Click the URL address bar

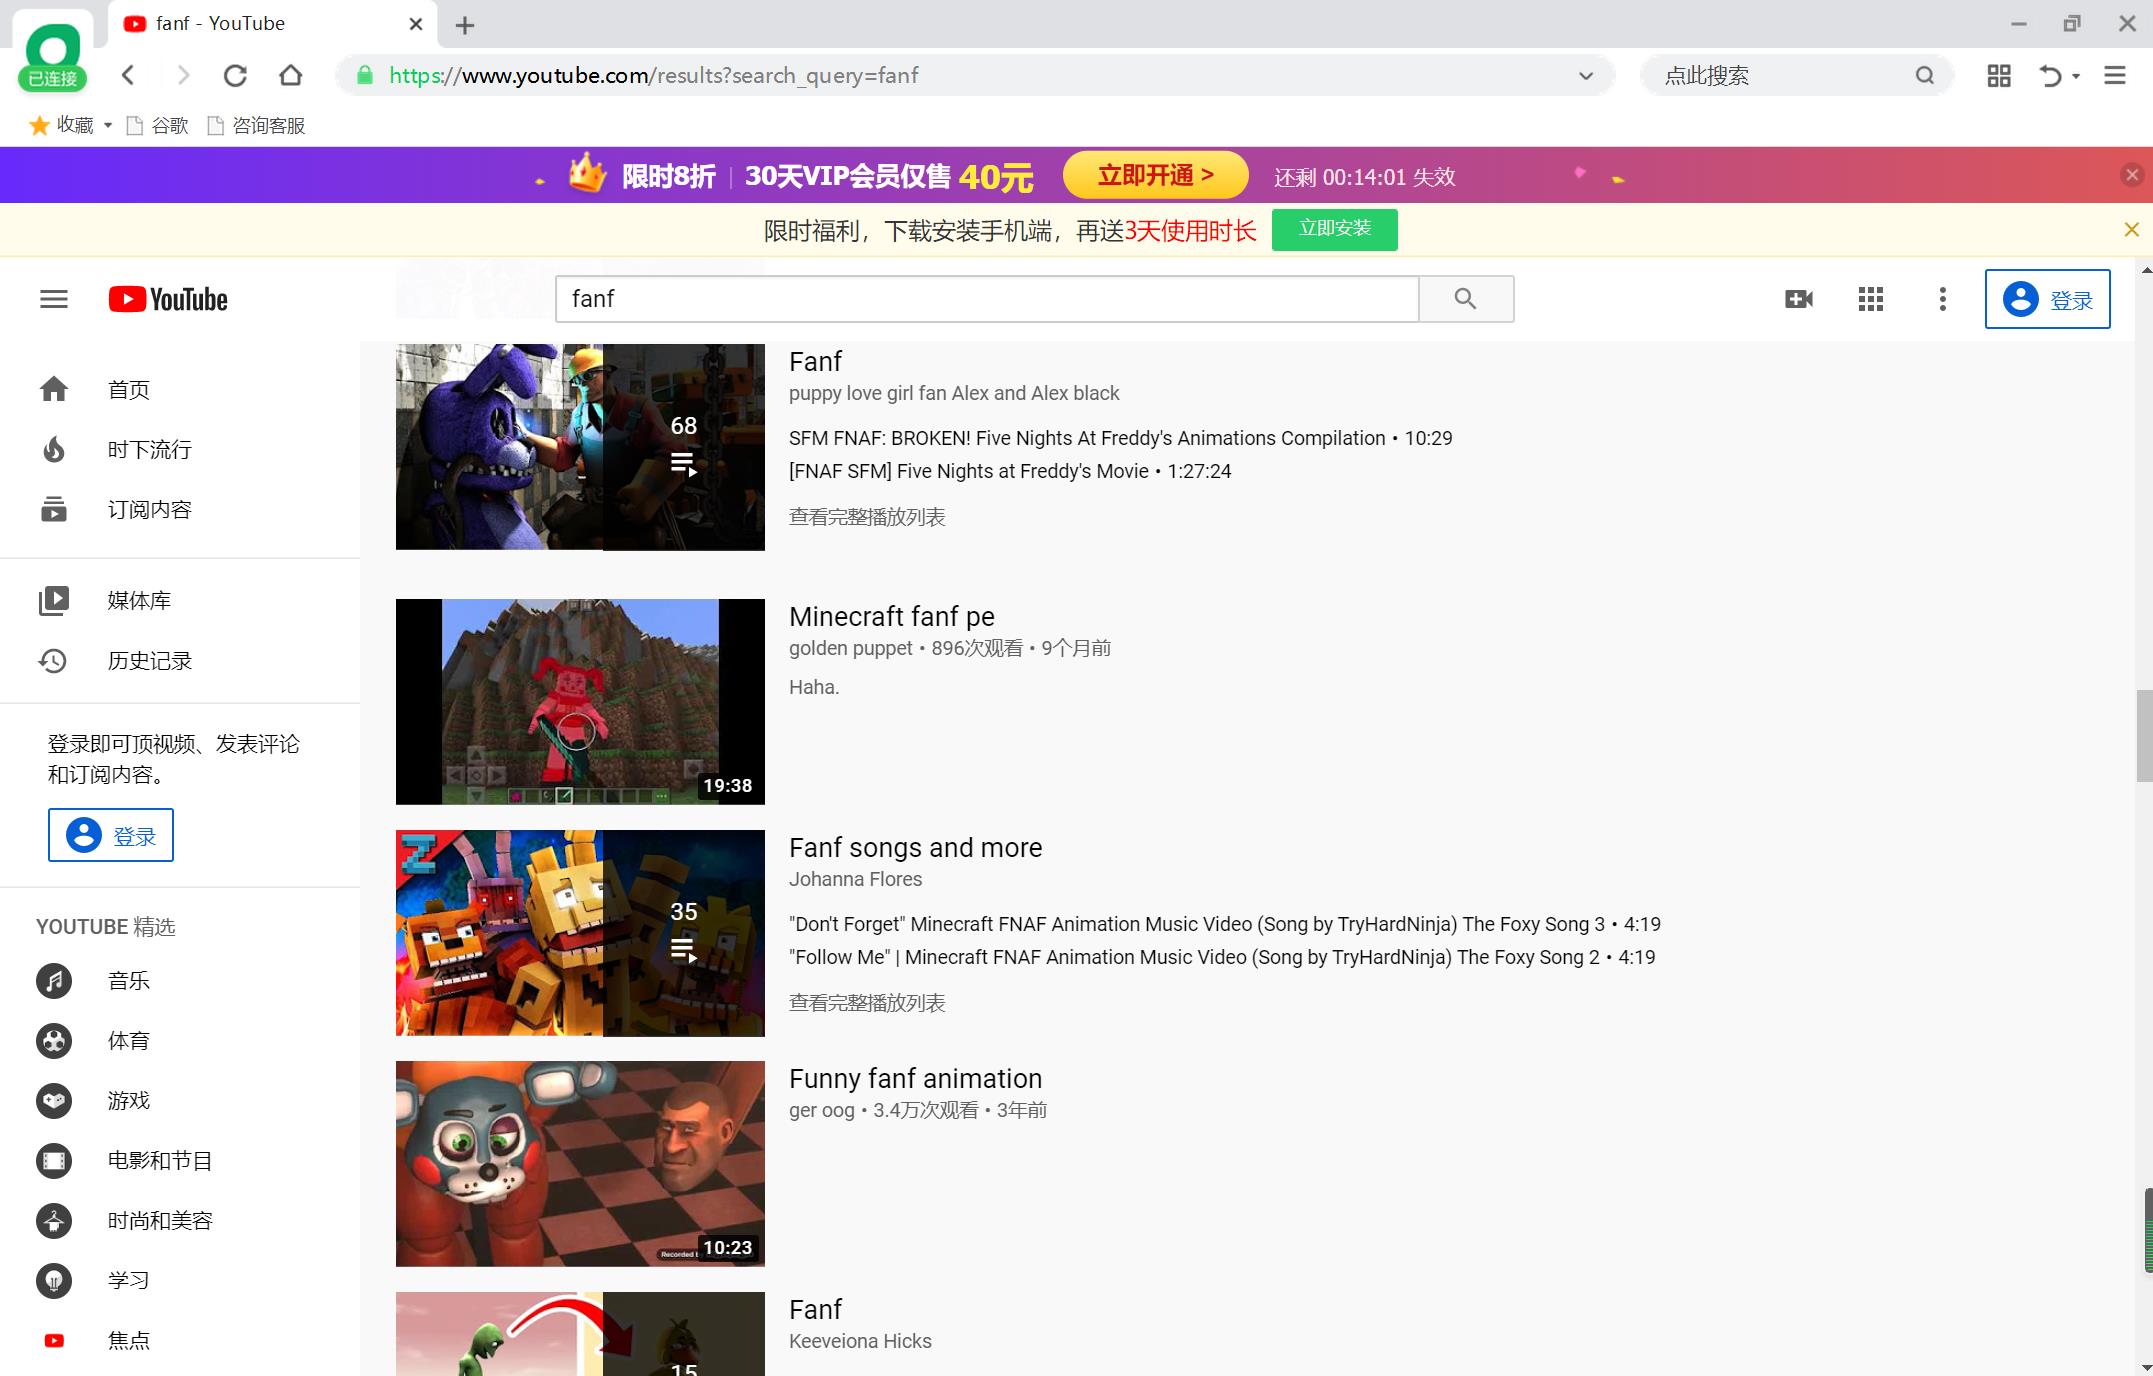975,75
